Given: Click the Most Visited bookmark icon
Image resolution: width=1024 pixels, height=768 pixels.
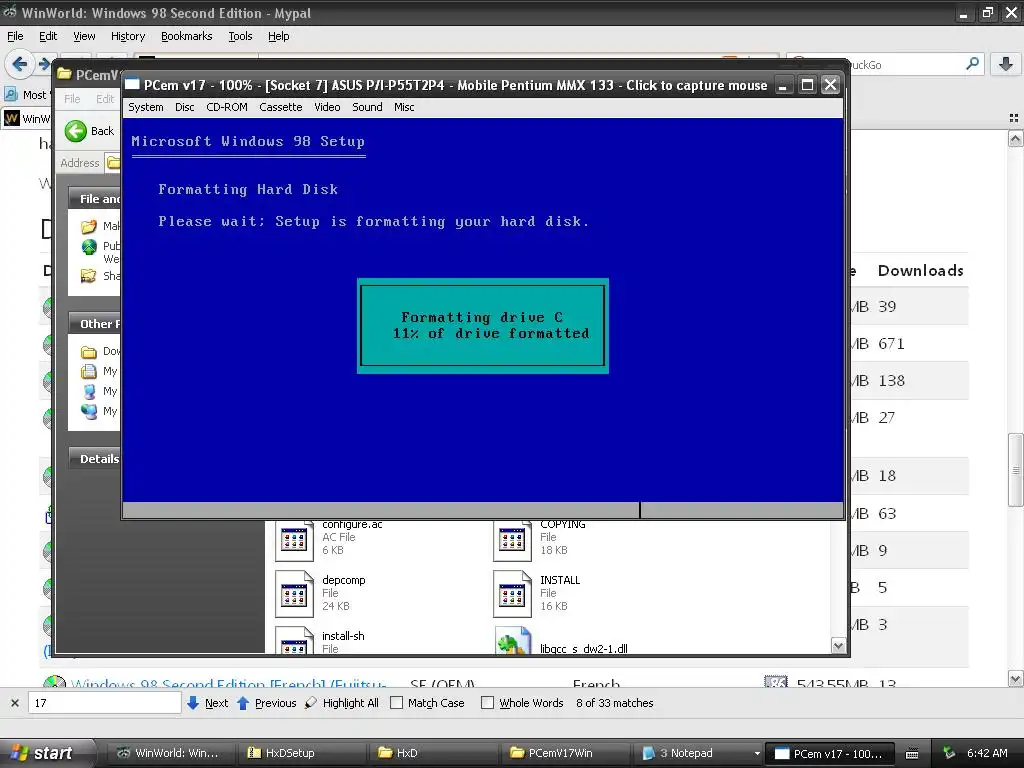Looking at the screenshot, I should pos(11,95).
